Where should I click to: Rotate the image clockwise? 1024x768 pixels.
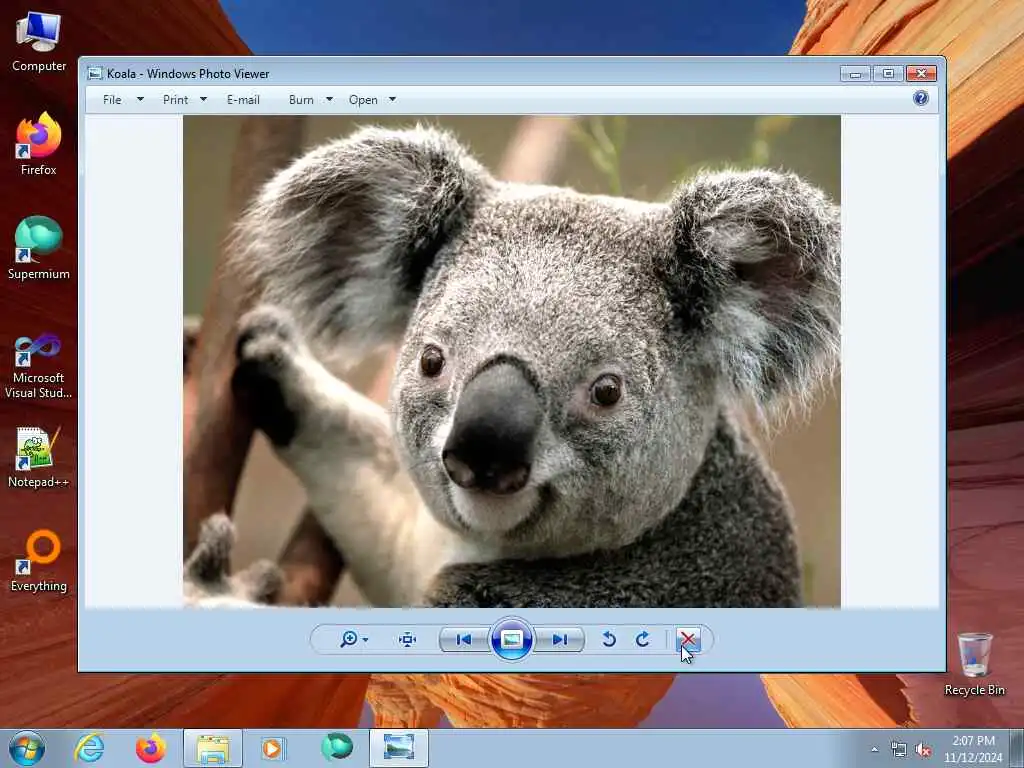point(643,640)
